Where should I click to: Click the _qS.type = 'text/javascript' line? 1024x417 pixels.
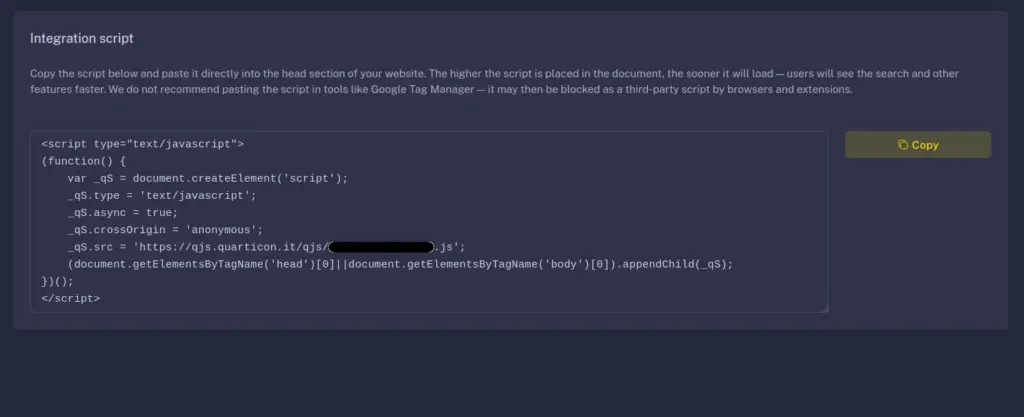pos(162,195)
